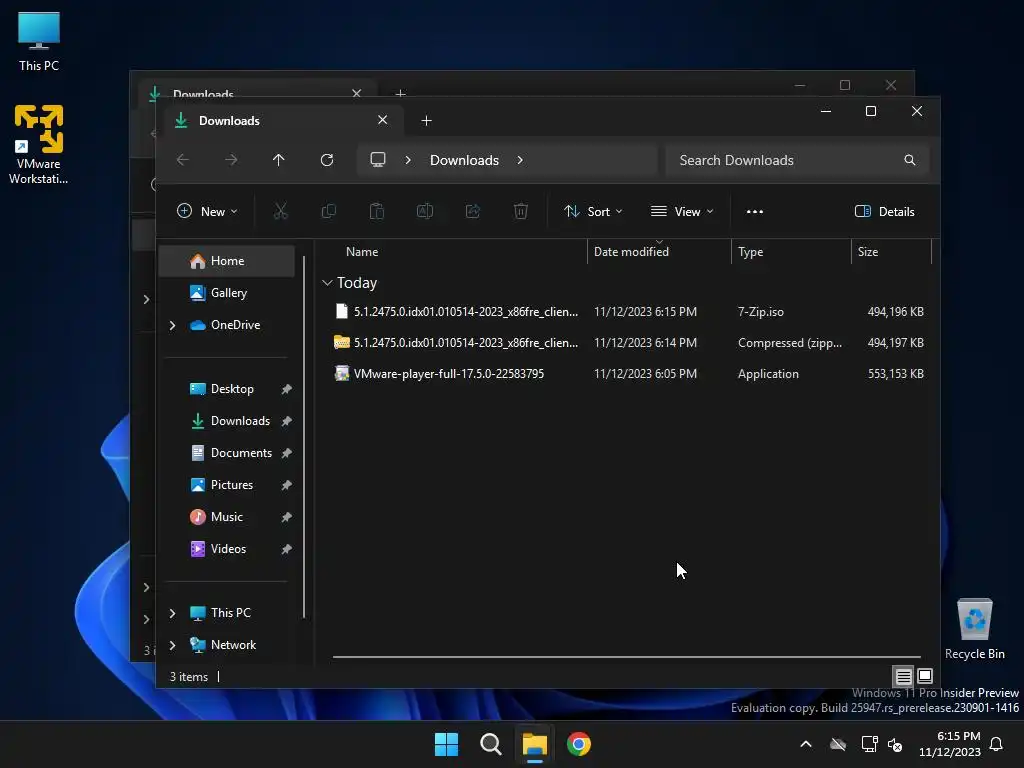Unpin Desktop from quick access
The width and height of the screenshot is (1024, 768).
click(286, 389)
